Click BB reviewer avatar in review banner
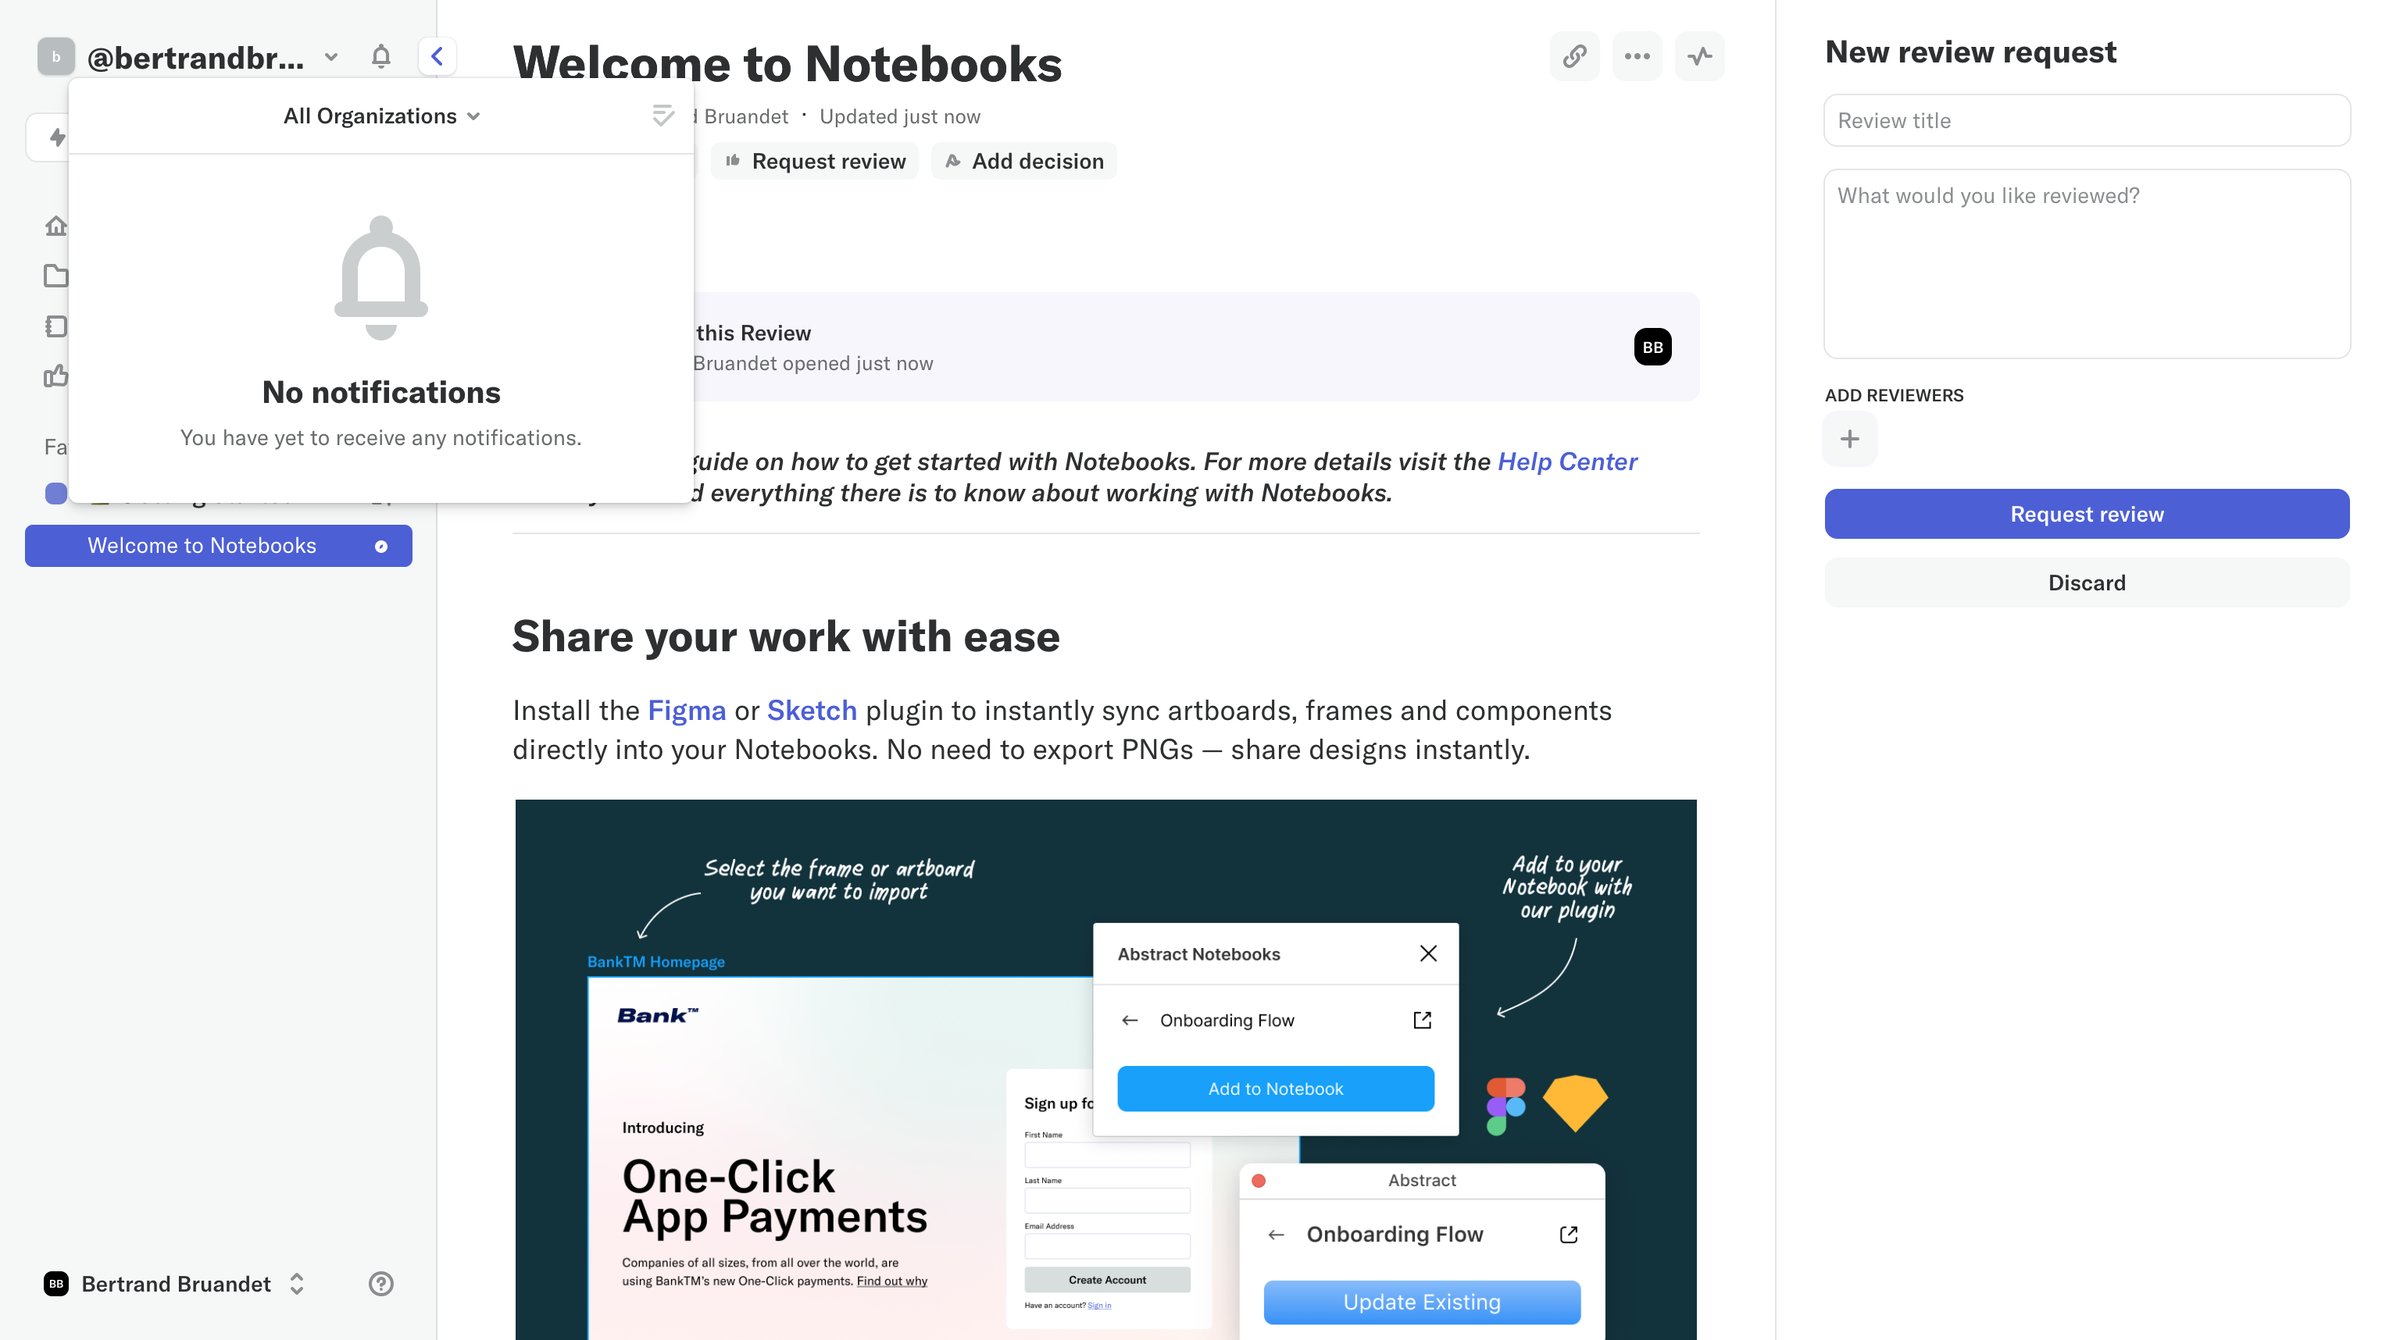Screen dimensions: 2400x1340 (1652, 347)
